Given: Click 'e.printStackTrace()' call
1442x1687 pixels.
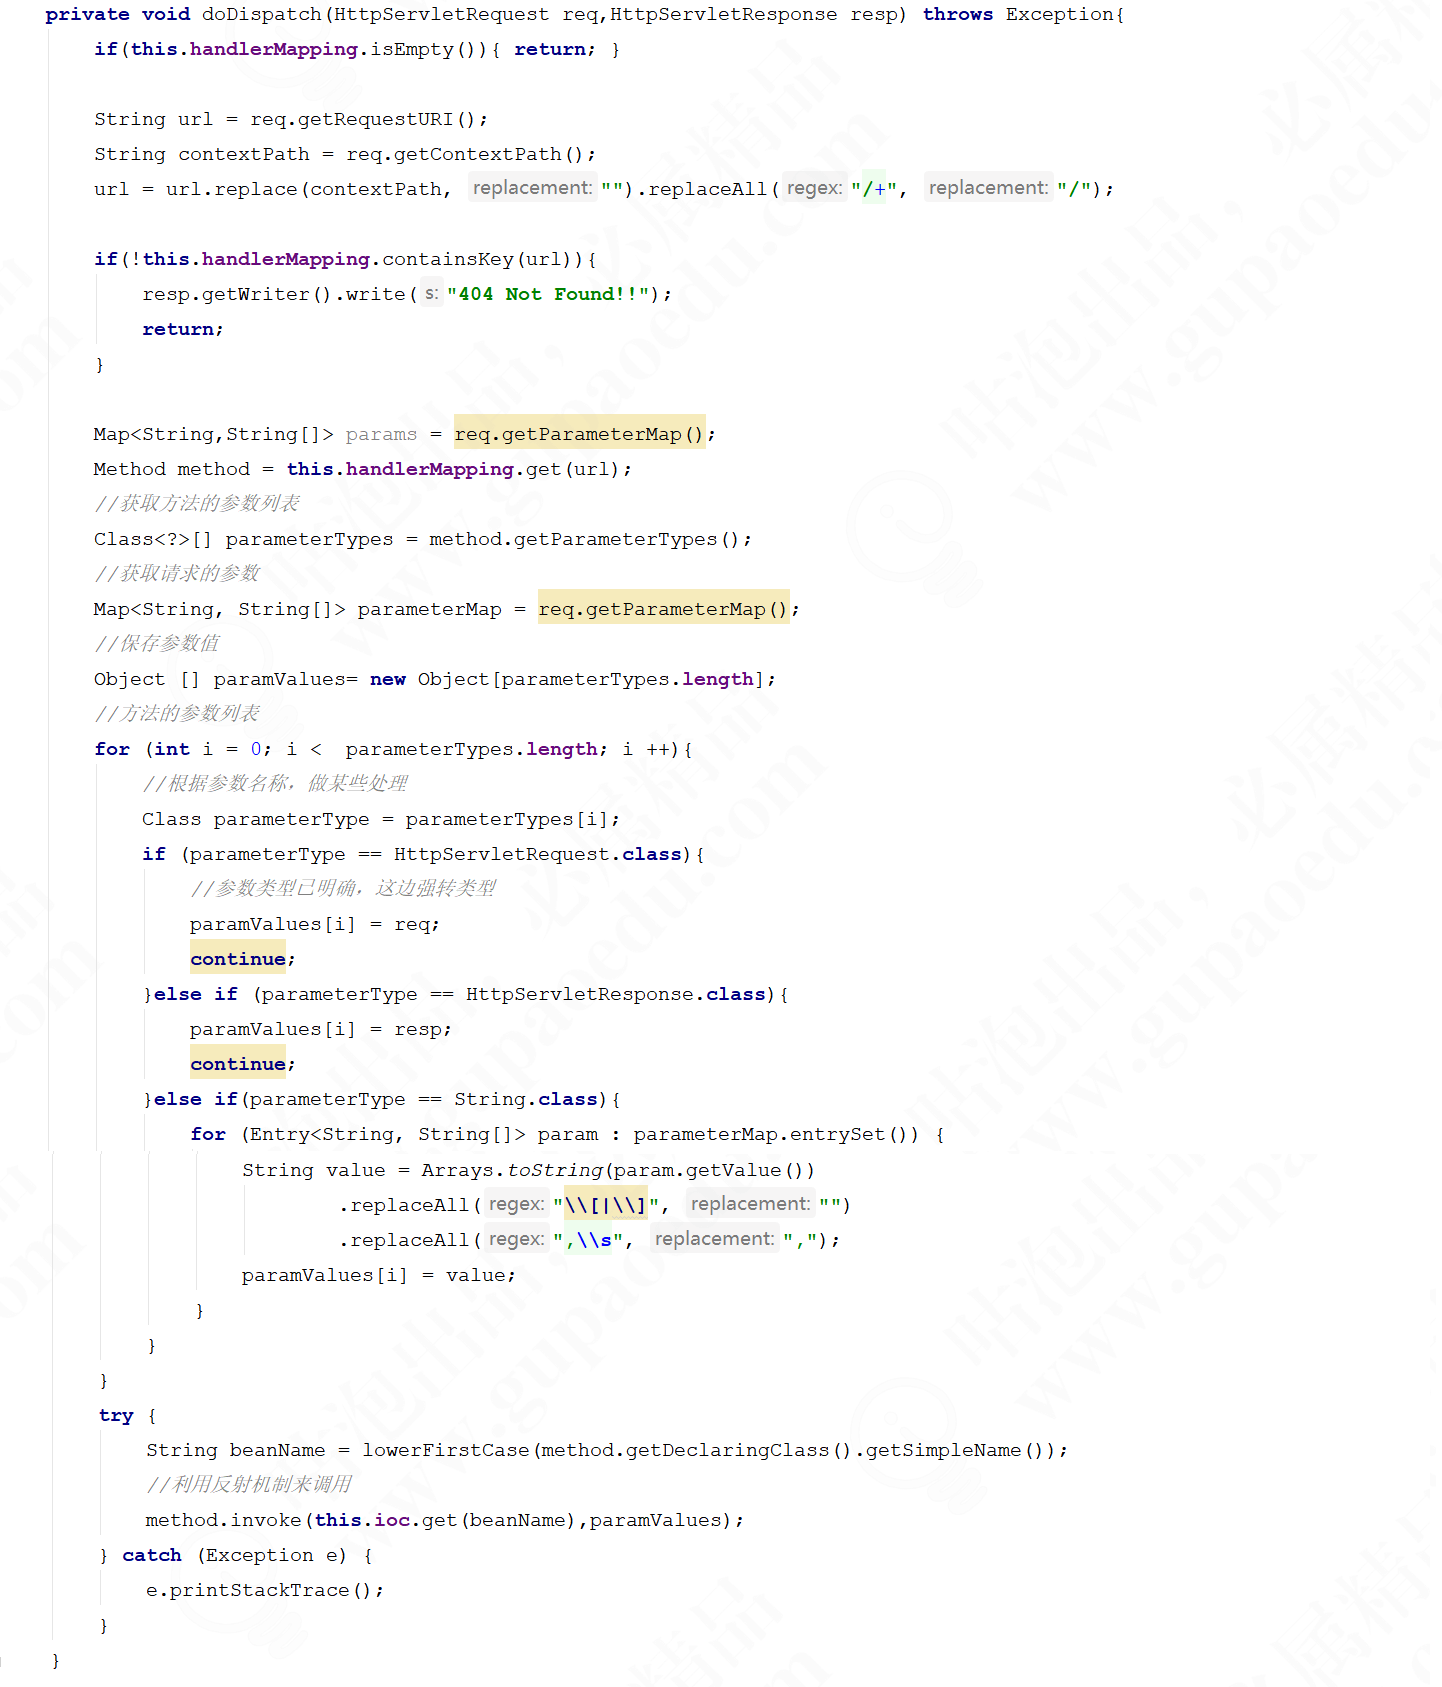Looking at the screenshot, I should tap(258, 1591).
